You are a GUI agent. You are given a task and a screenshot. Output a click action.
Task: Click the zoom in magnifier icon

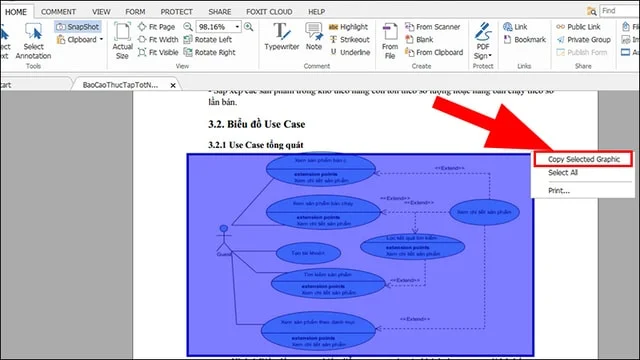[248, 27]
